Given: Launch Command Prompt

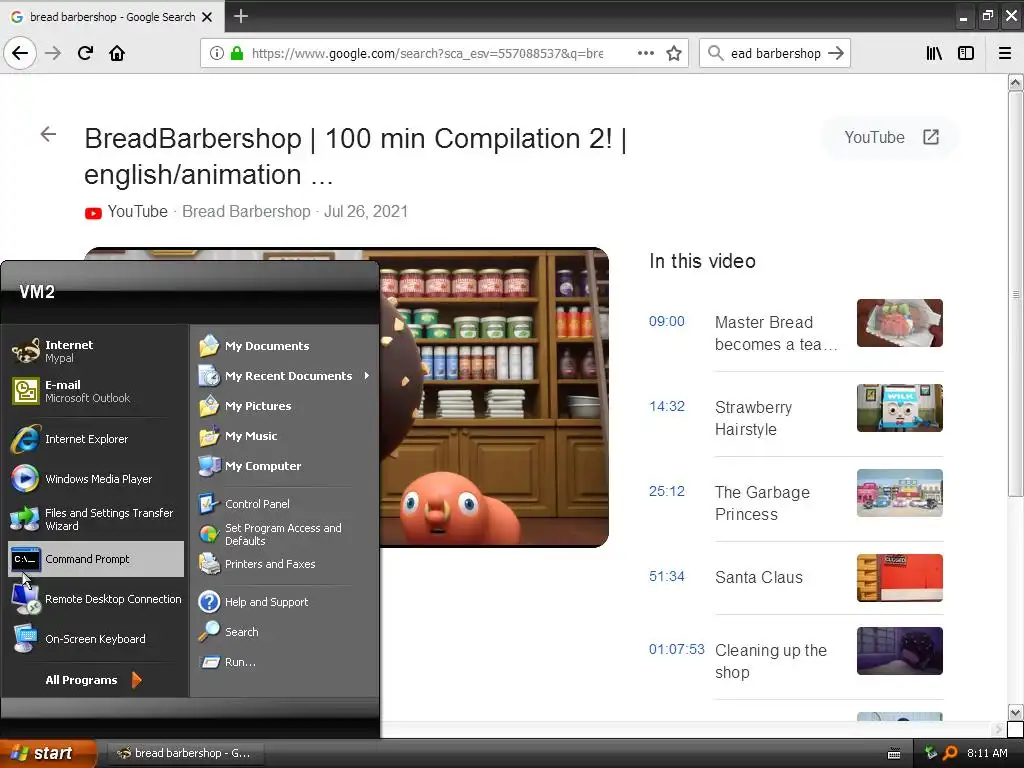Looking at the screenshot, I should 95,559.
